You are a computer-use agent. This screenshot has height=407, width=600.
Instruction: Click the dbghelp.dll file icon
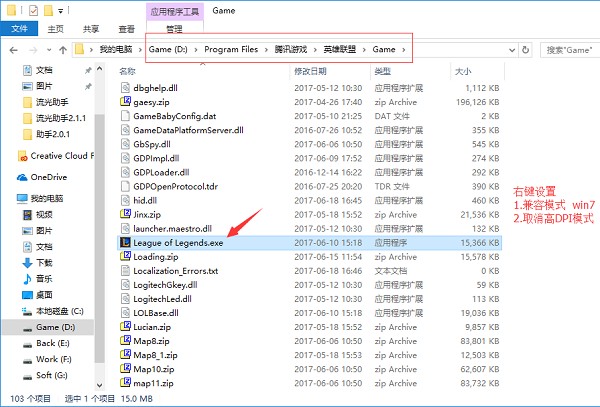tap(125, 87)
